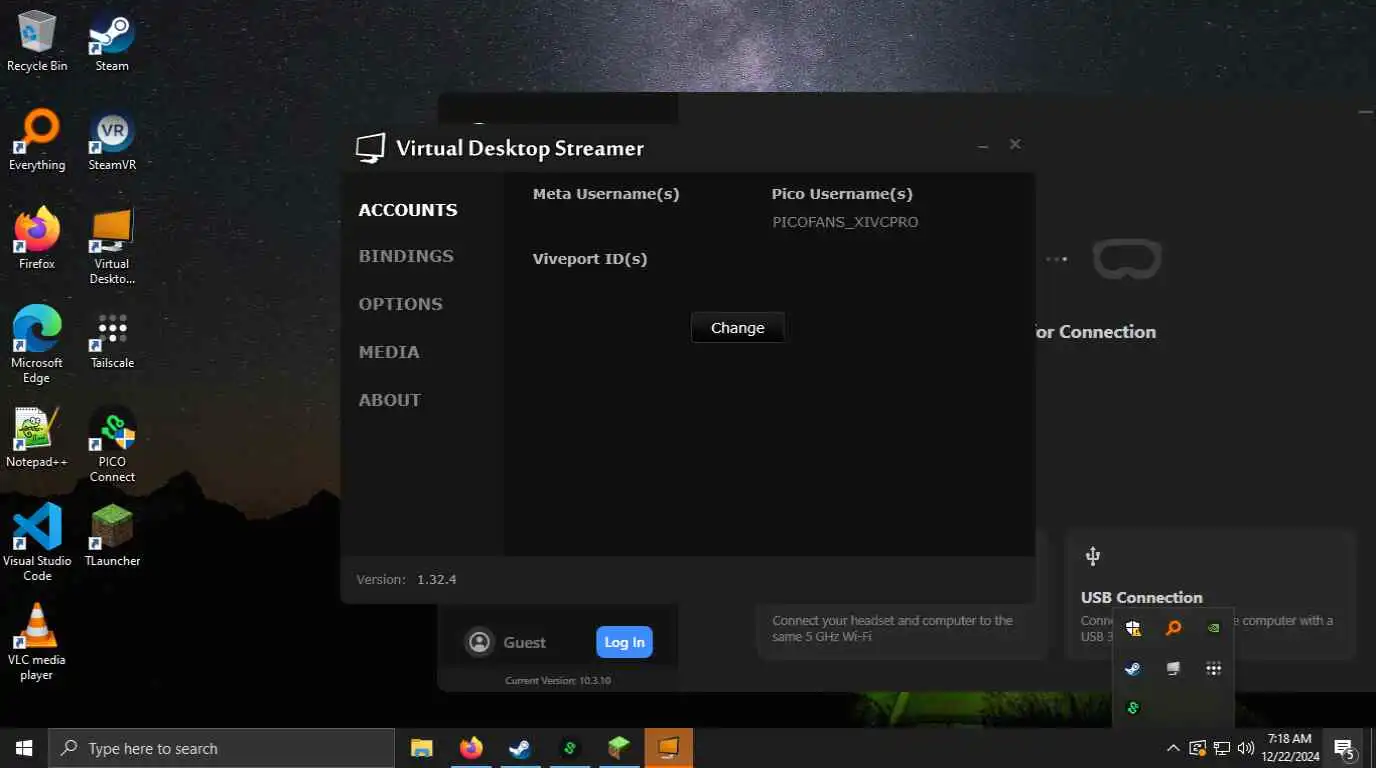Click the Guest label in PICO Connect
1376x768 pixels.
click(524, 643)
